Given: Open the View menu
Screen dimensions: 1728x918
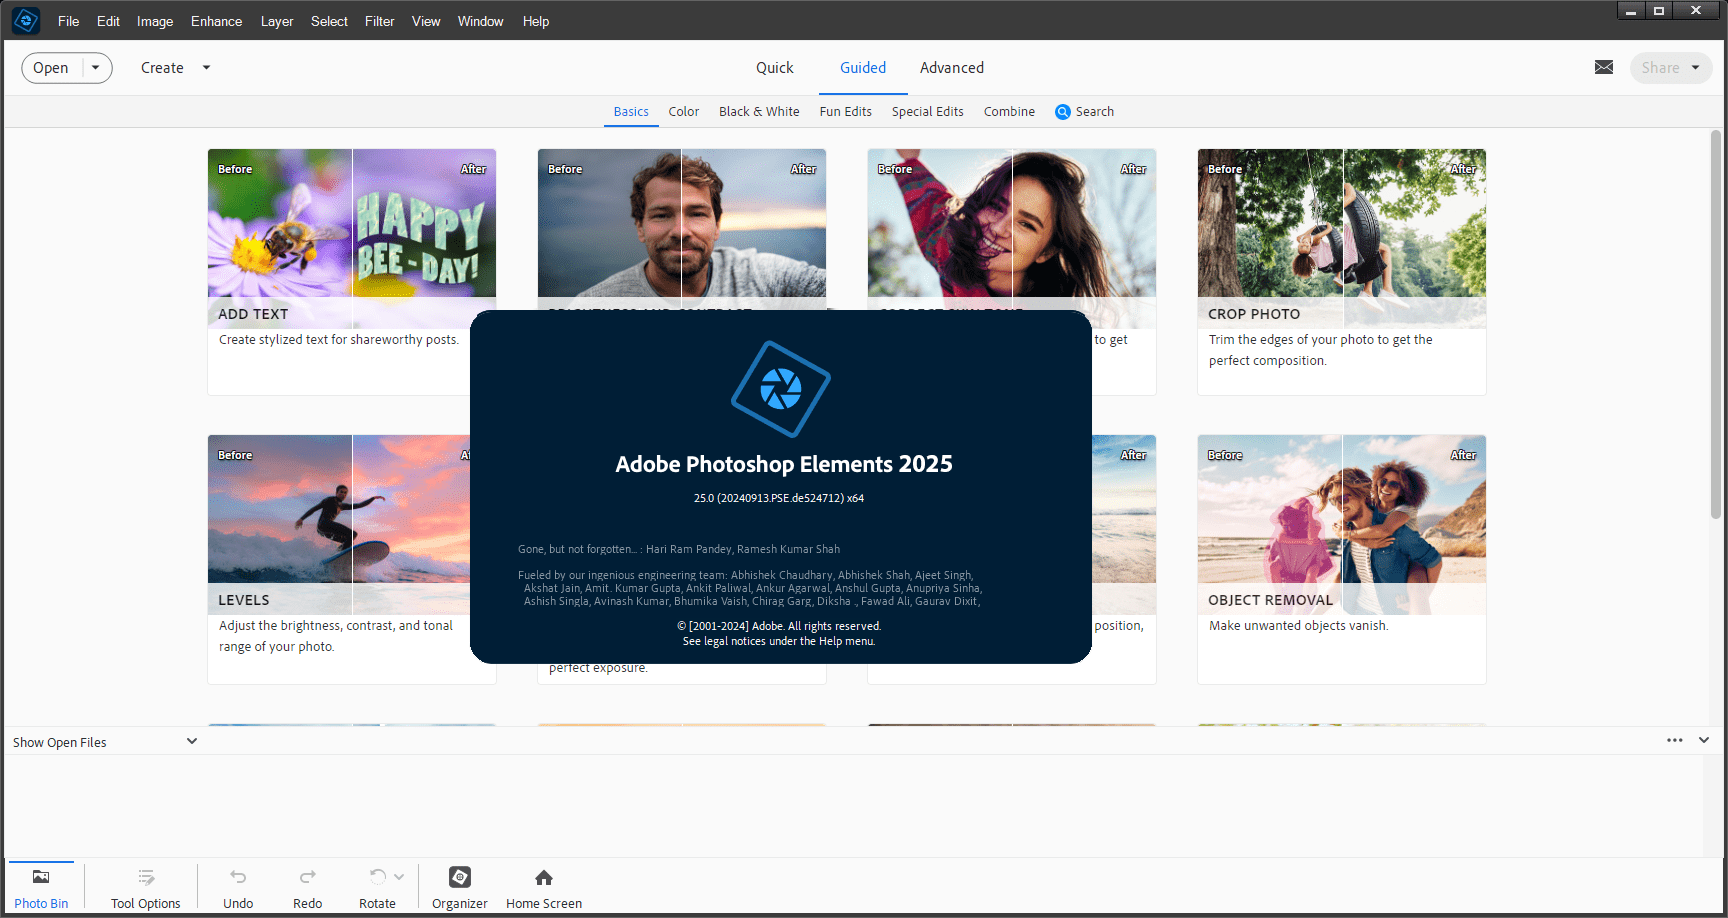Looking at the screenshot, I should pyautogui.click(x=426, y=21).
